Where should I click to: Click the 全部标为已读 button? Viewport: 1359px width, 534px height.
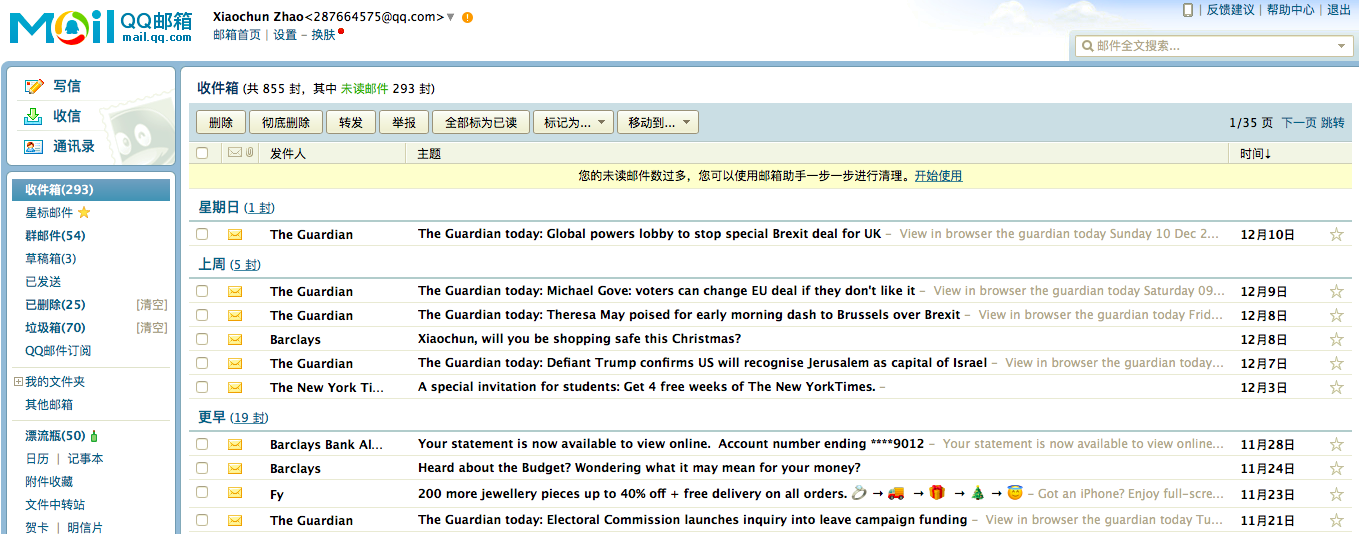481,122
